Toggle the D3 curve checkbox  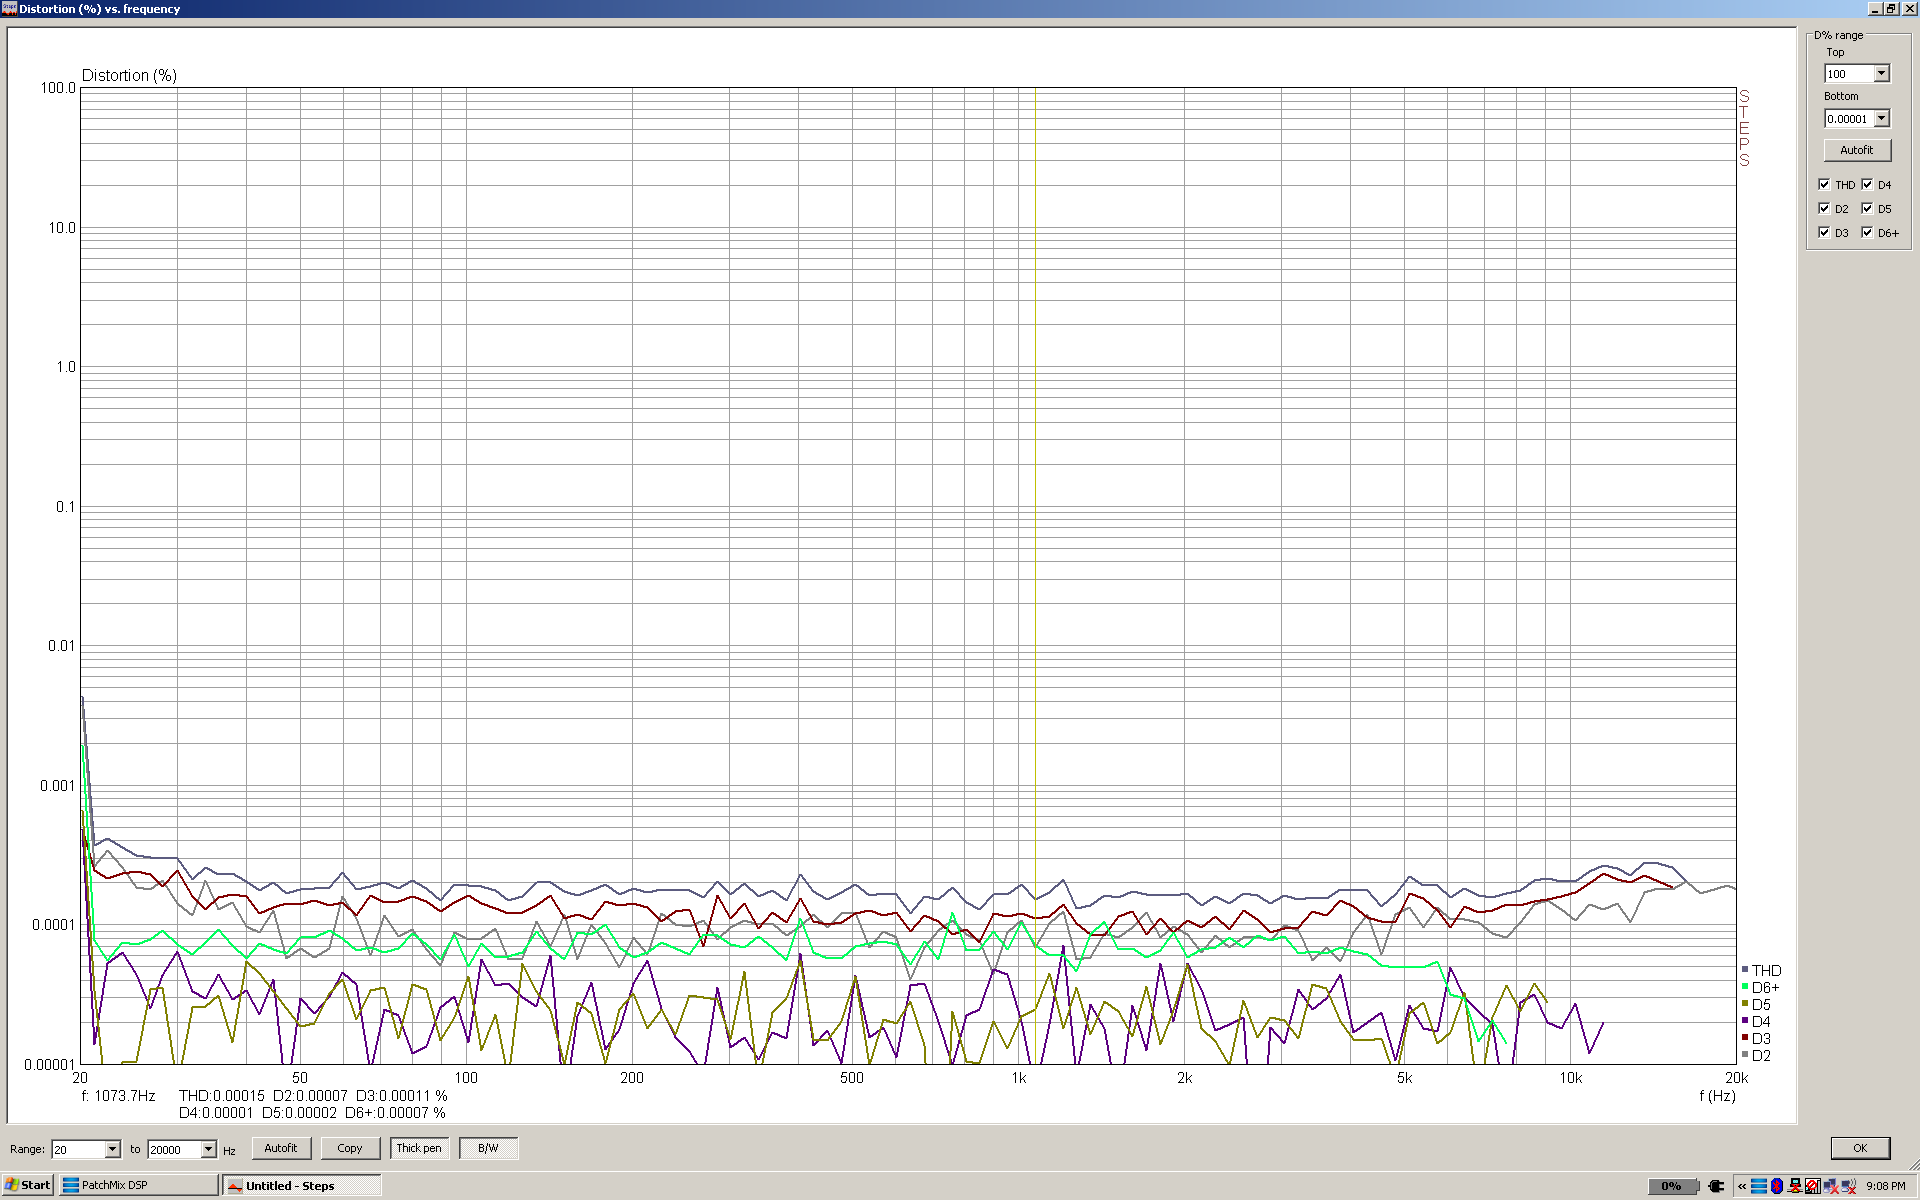click(x=1824, y=232)
